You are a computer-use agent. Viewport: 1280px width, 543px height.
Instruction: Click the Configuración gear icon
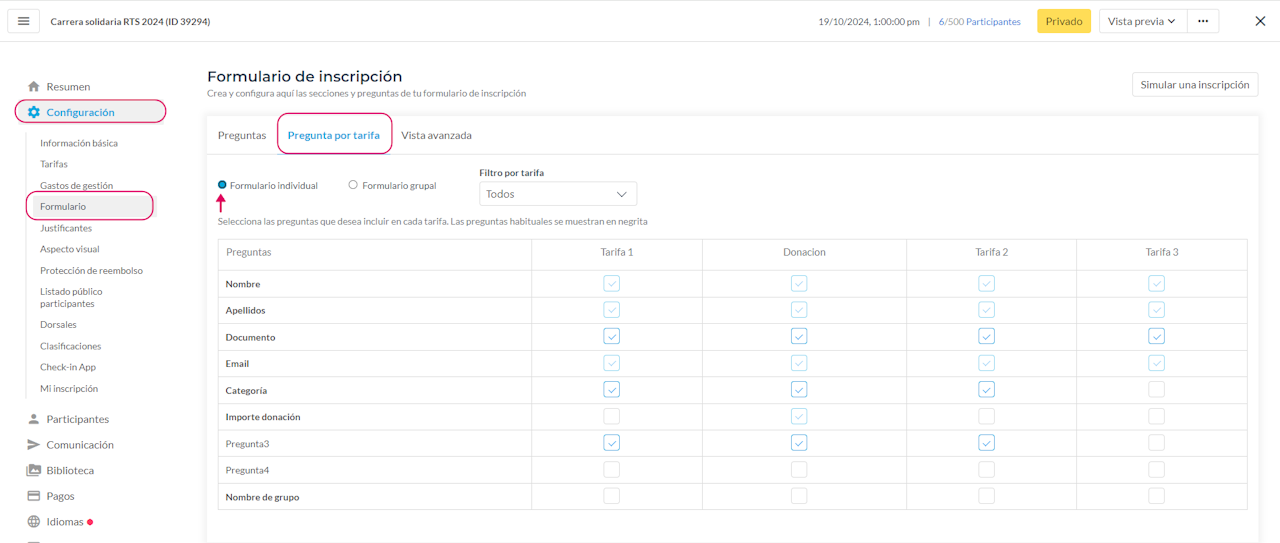[34, 112]
